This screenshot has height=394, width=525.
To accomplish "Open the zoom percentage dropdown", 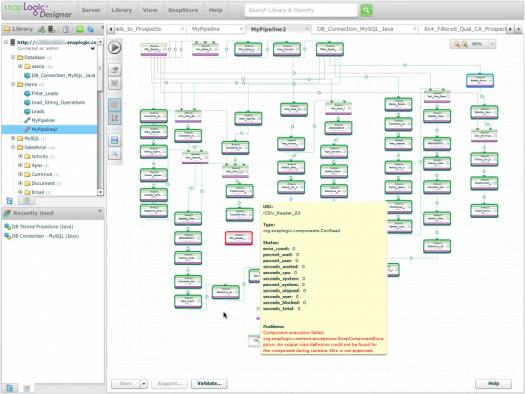I will point(492,44).
